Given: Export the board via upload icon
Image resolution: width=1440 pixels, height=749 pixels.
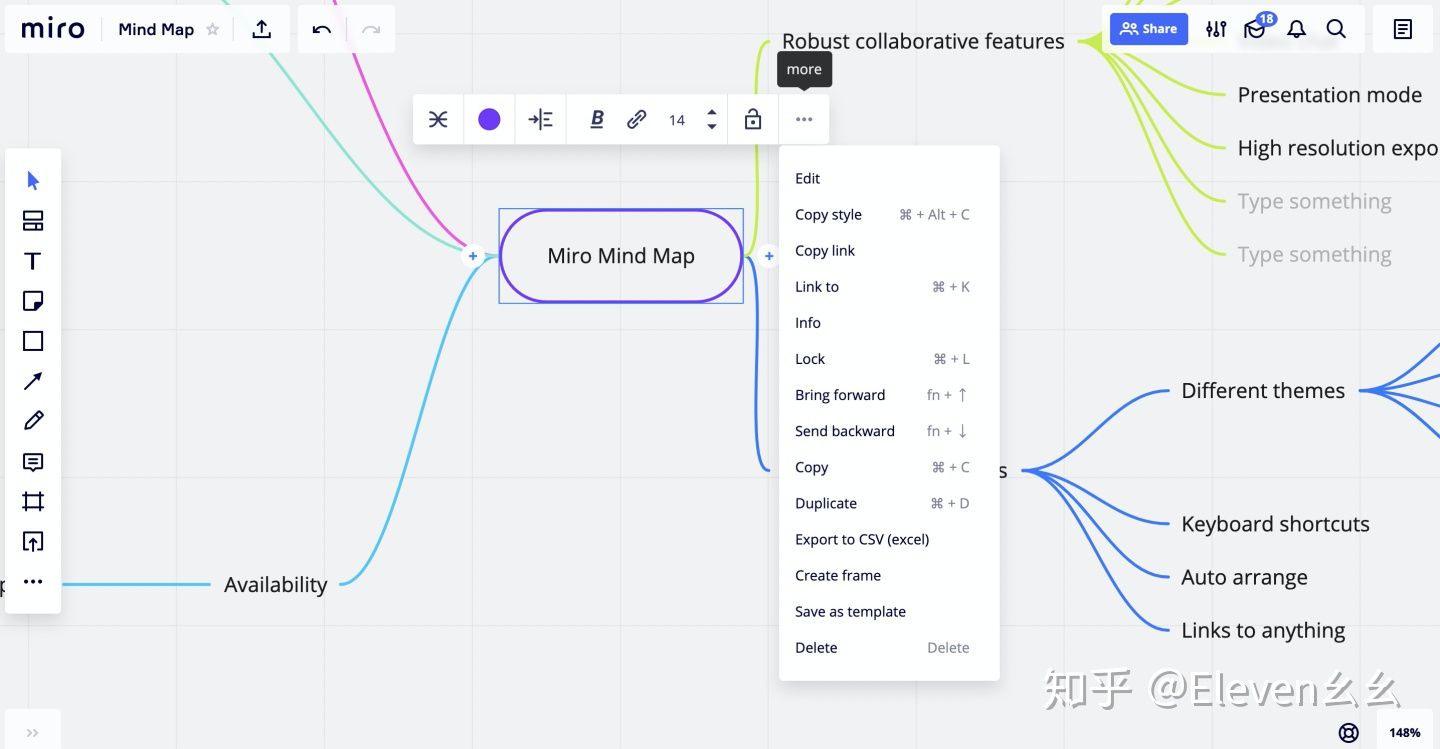Looking at the screenshot, I should (x=261, y=29).
